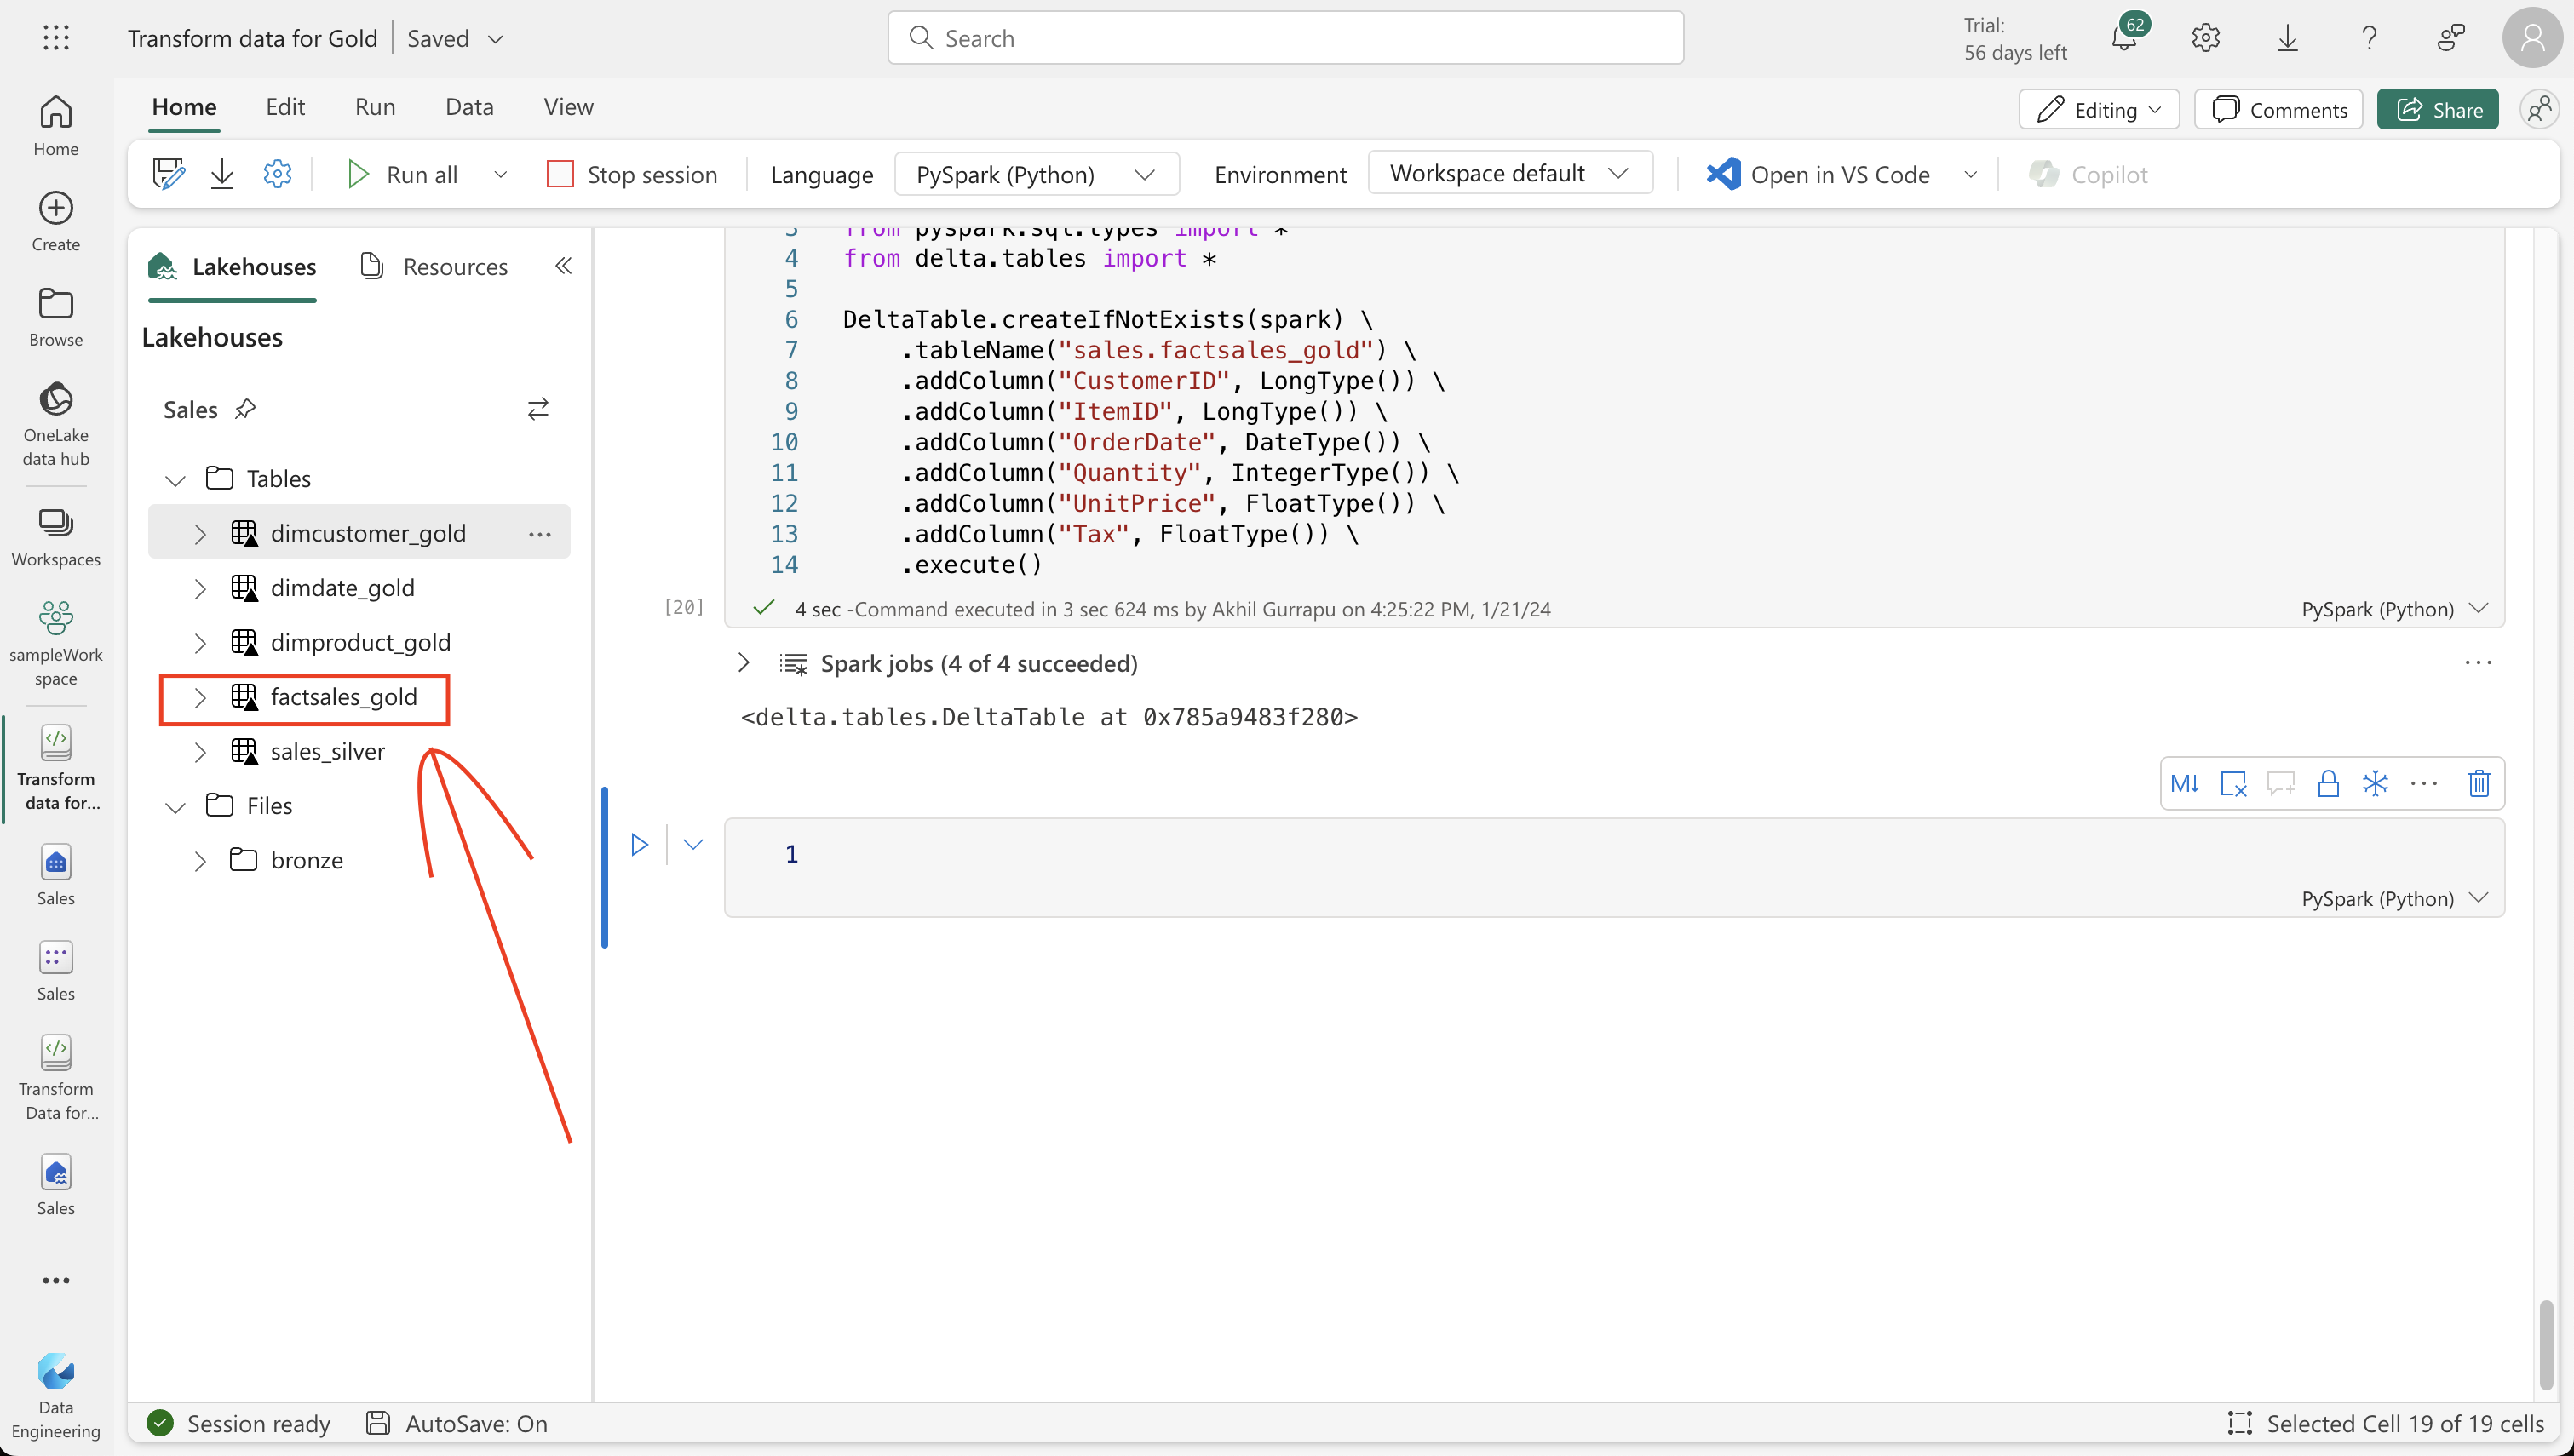
Task: Expand the sales_silver table
Action: point(200,752)
